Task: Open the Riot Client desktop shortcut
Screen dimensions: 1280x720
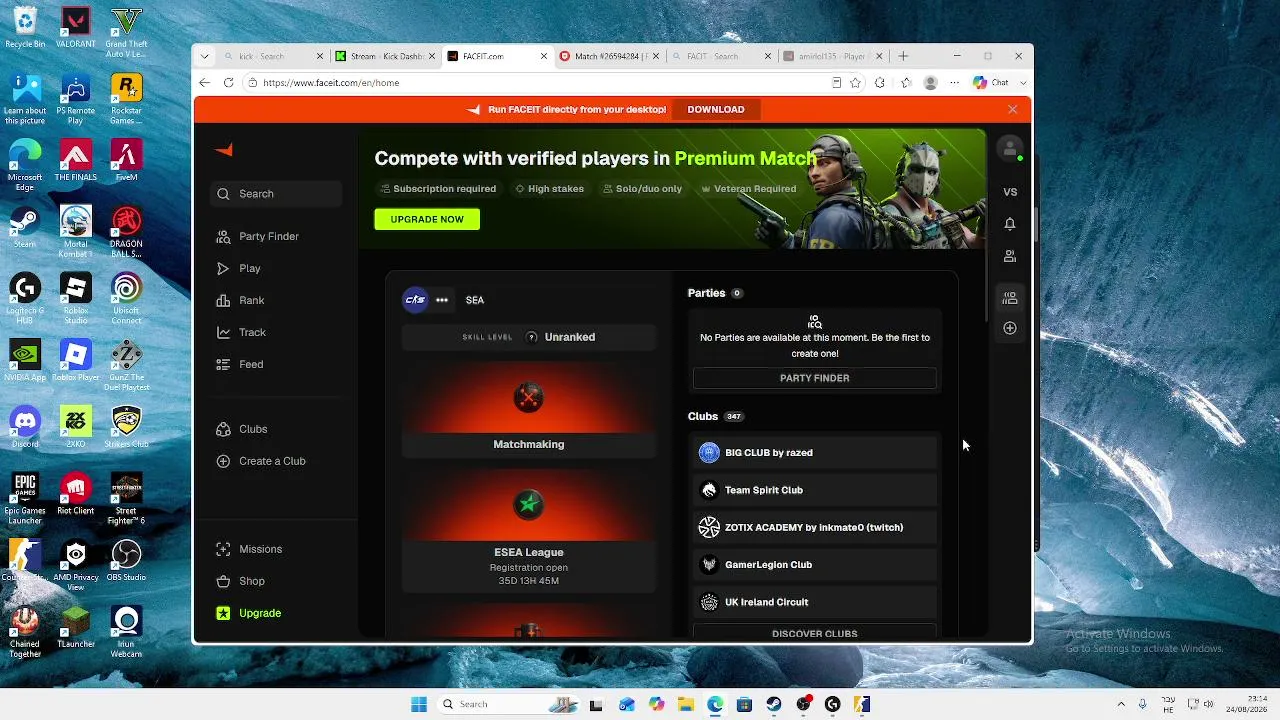Action: pos(75,494)
